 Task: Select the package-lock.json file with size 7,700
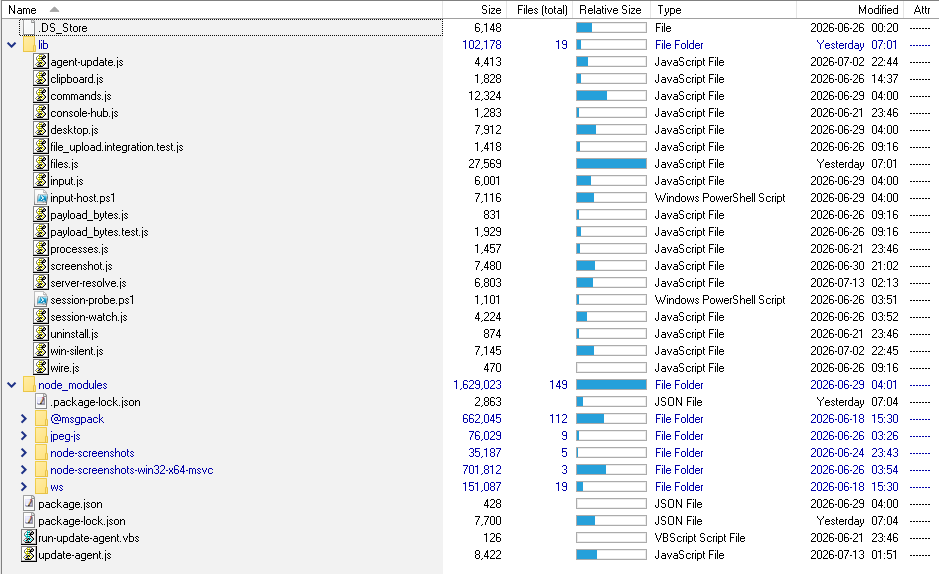point(81,521)
